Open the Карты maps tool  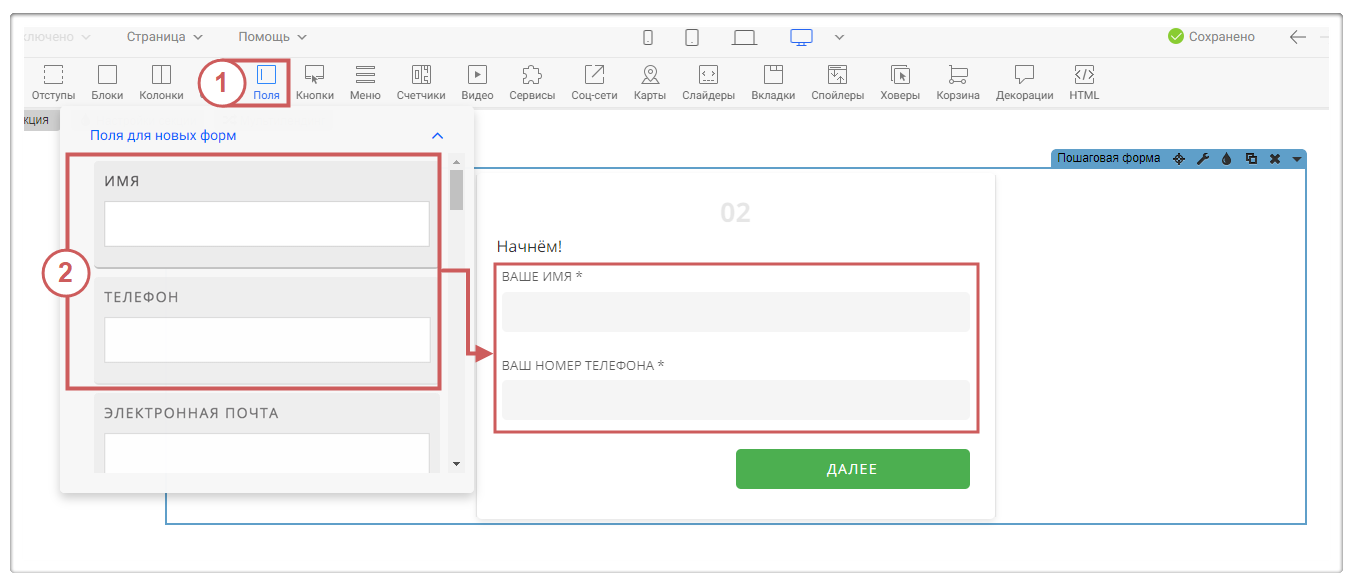(x=650, y=82)
